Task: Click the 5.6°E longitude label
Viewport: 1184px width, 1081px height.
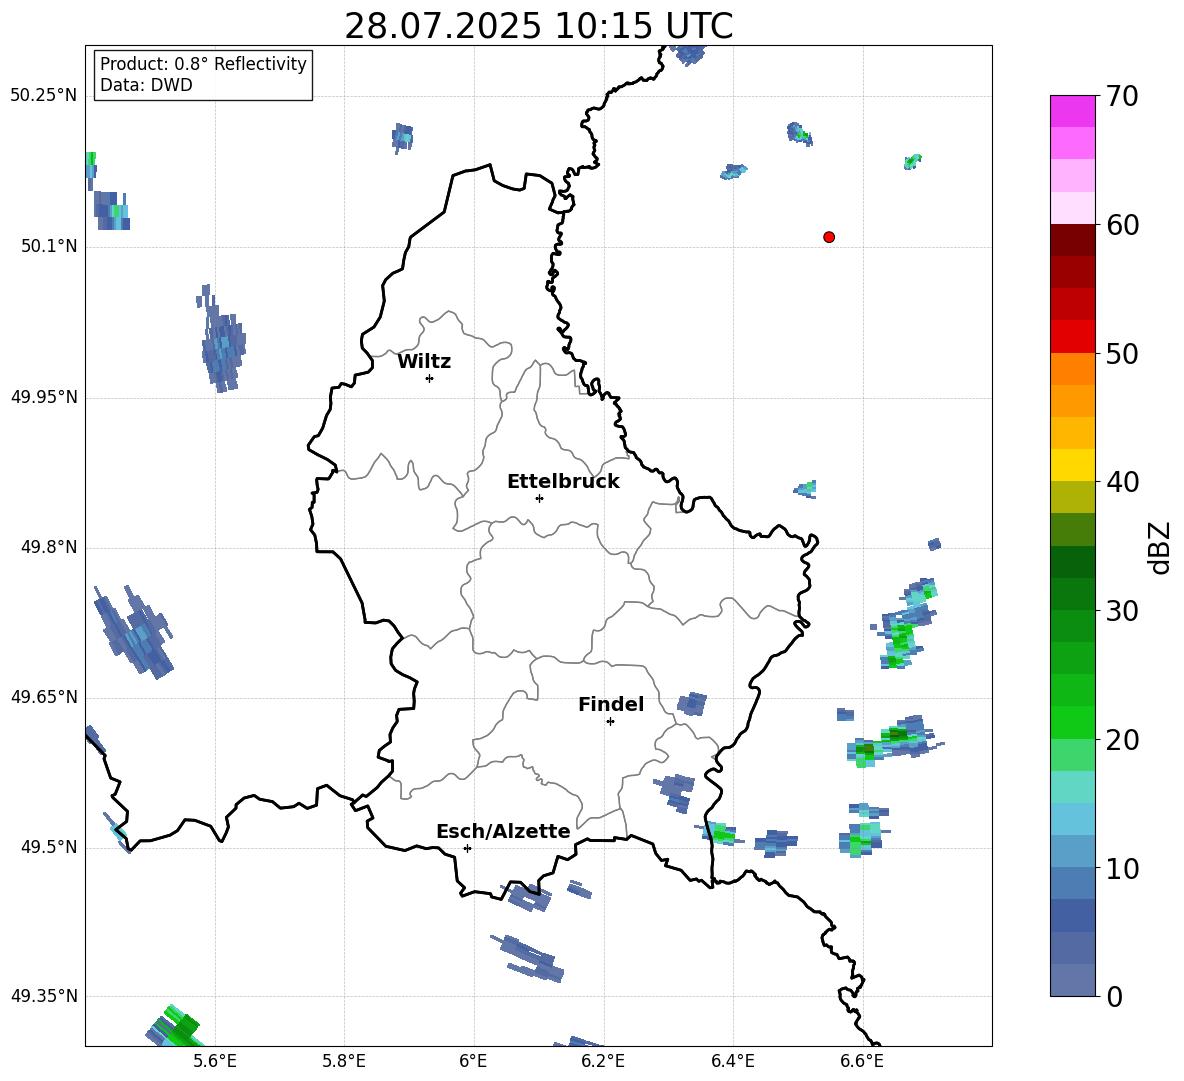Action: coord(214,1061)
